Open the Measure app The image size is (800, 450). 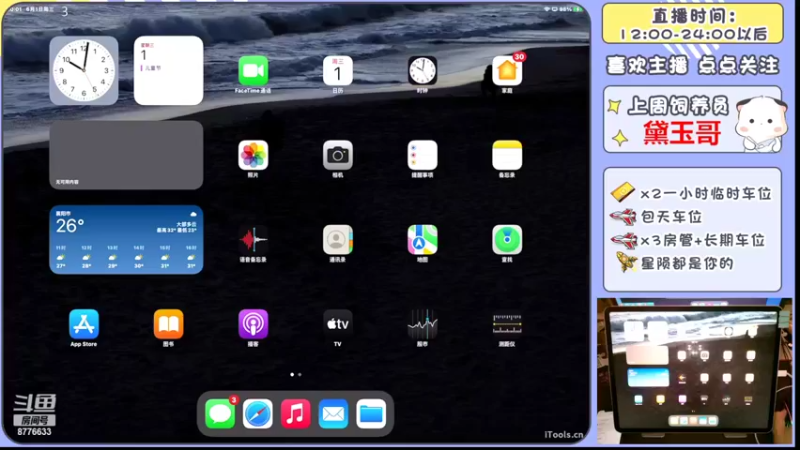point(507,324)
